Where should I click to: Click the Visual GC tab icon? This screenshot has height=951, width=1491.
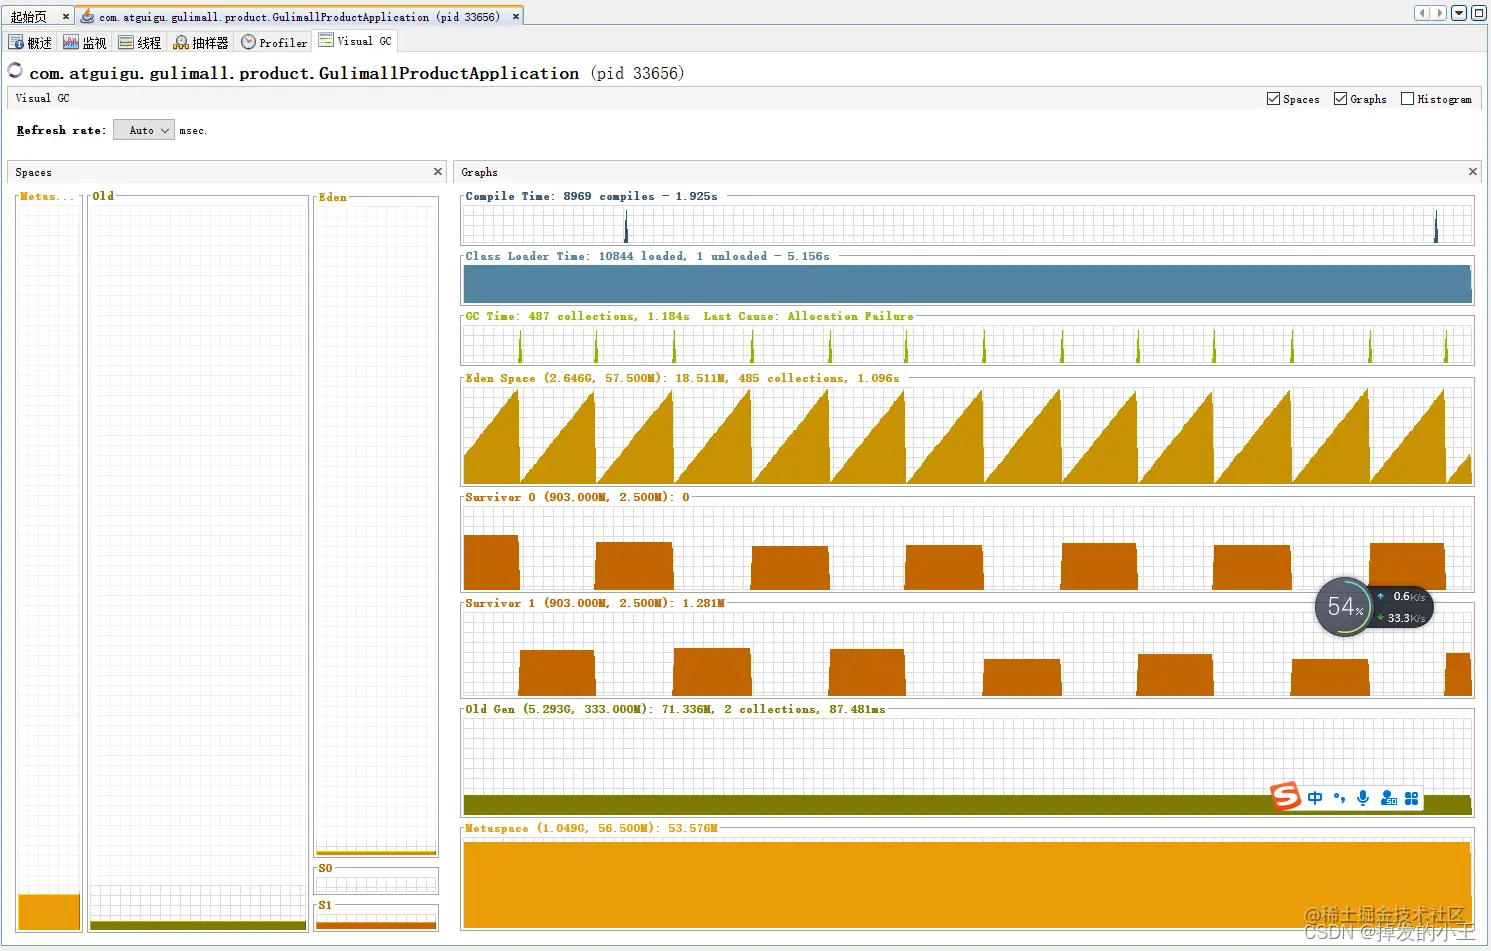326,40
